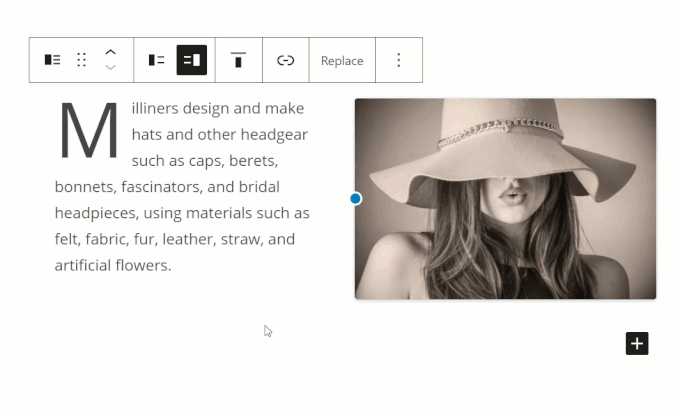Click the word 'Milliners' first line text
Screen dimensions: 680x415
click(x=155, y=108)
